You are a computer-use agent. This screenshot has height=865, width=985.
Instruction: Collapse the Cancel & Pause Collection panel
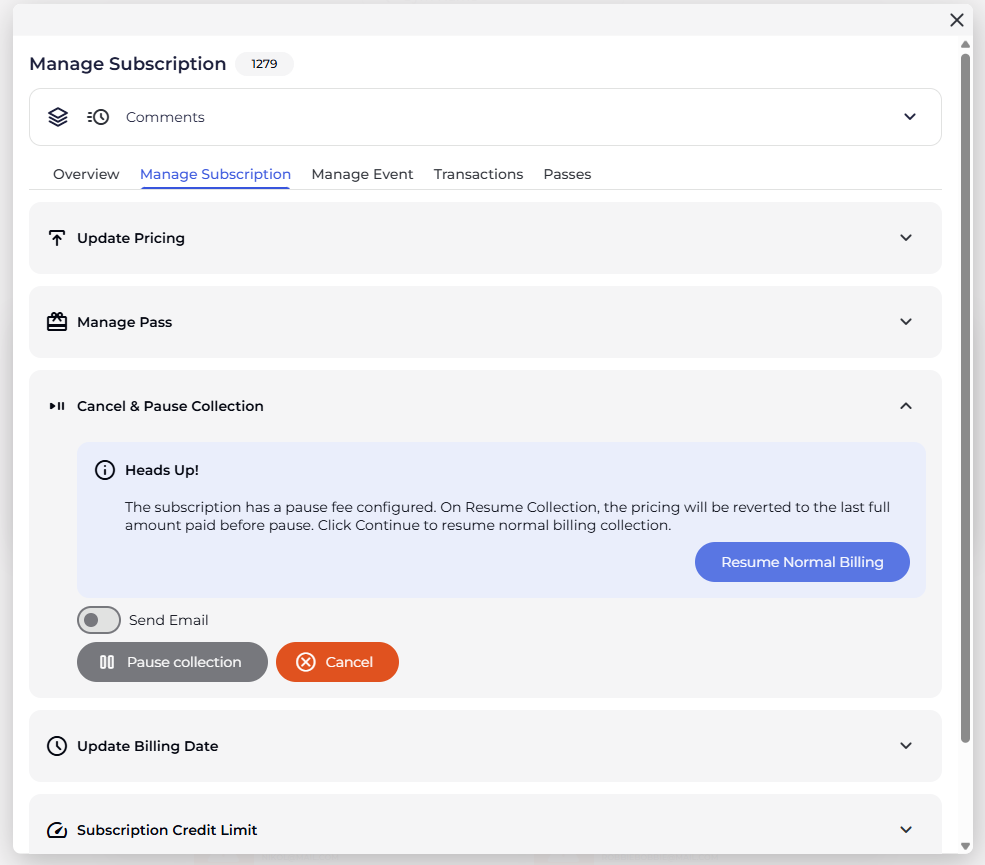click(x=906, y=406)
